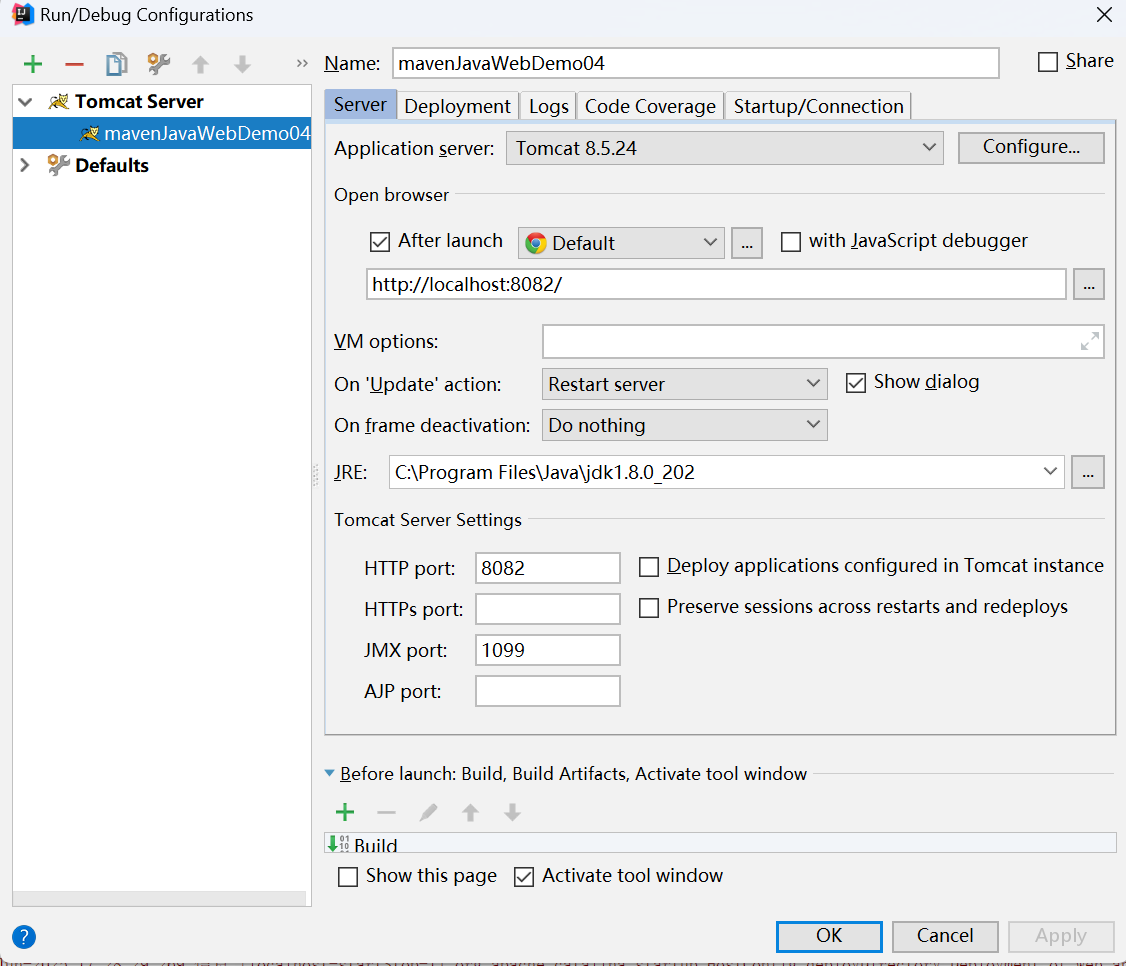Add a Before launch task with the green plus
The width and height of the screenshot is (1126, 966).
coord(345,812)
